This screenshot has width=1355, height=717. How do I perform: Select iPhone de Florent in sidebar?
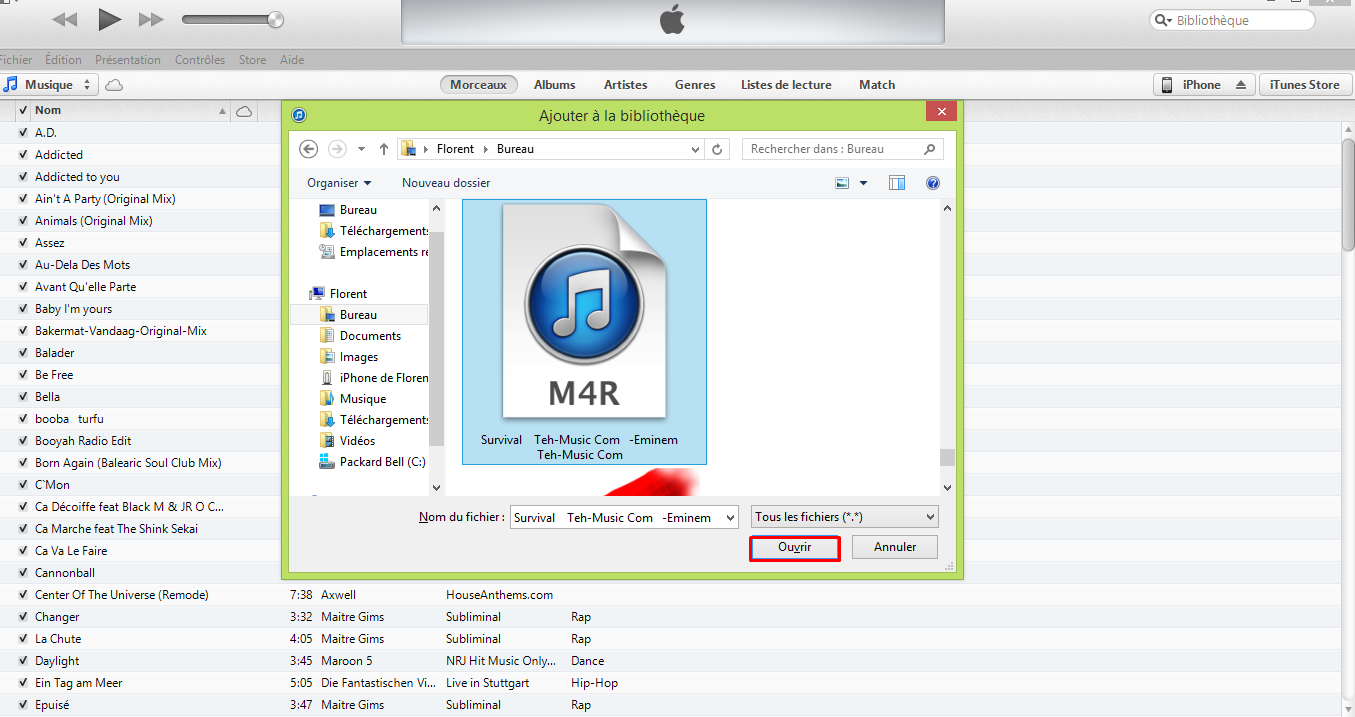pyautogui.click(x=373, y=378)
